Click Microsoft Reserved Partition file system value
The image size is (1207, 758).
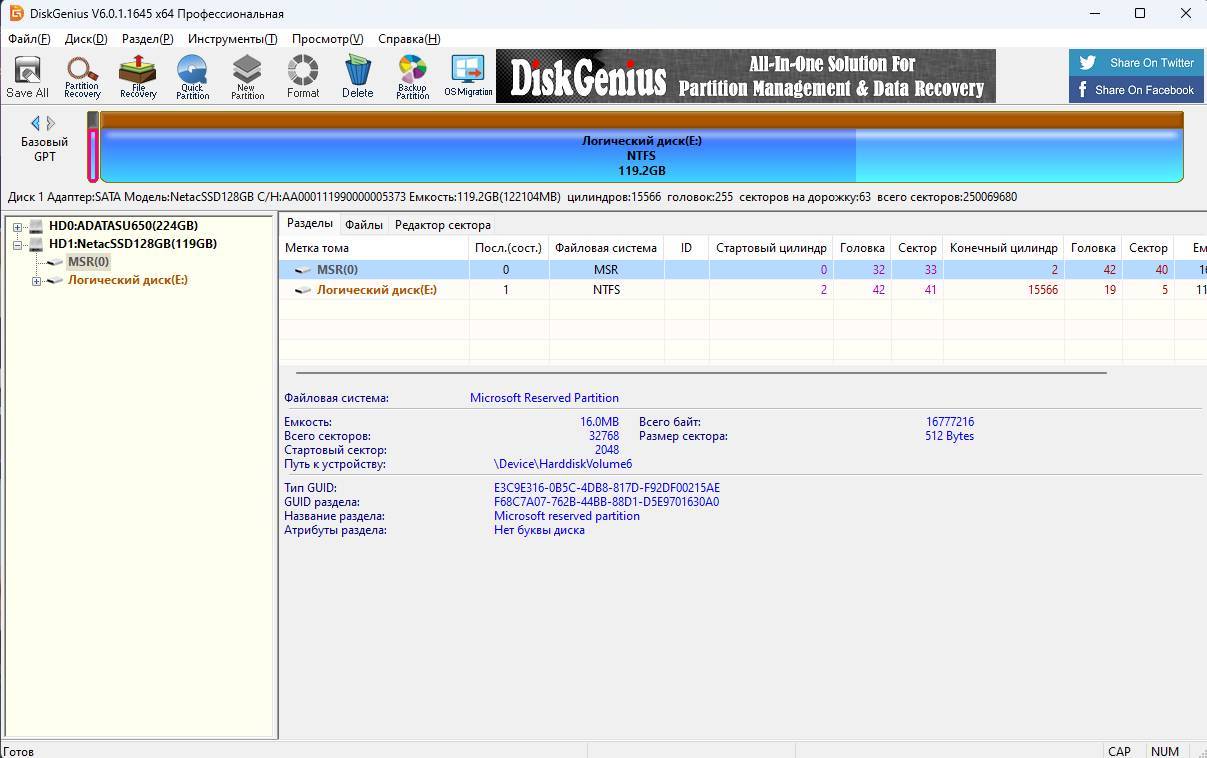tap(544, 398)
